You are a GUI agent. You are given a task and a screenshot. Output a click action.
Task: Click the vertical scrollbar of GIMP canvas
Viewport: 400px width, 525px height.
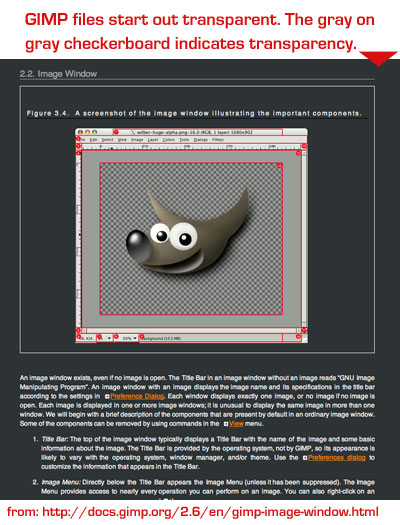(304, 239)
